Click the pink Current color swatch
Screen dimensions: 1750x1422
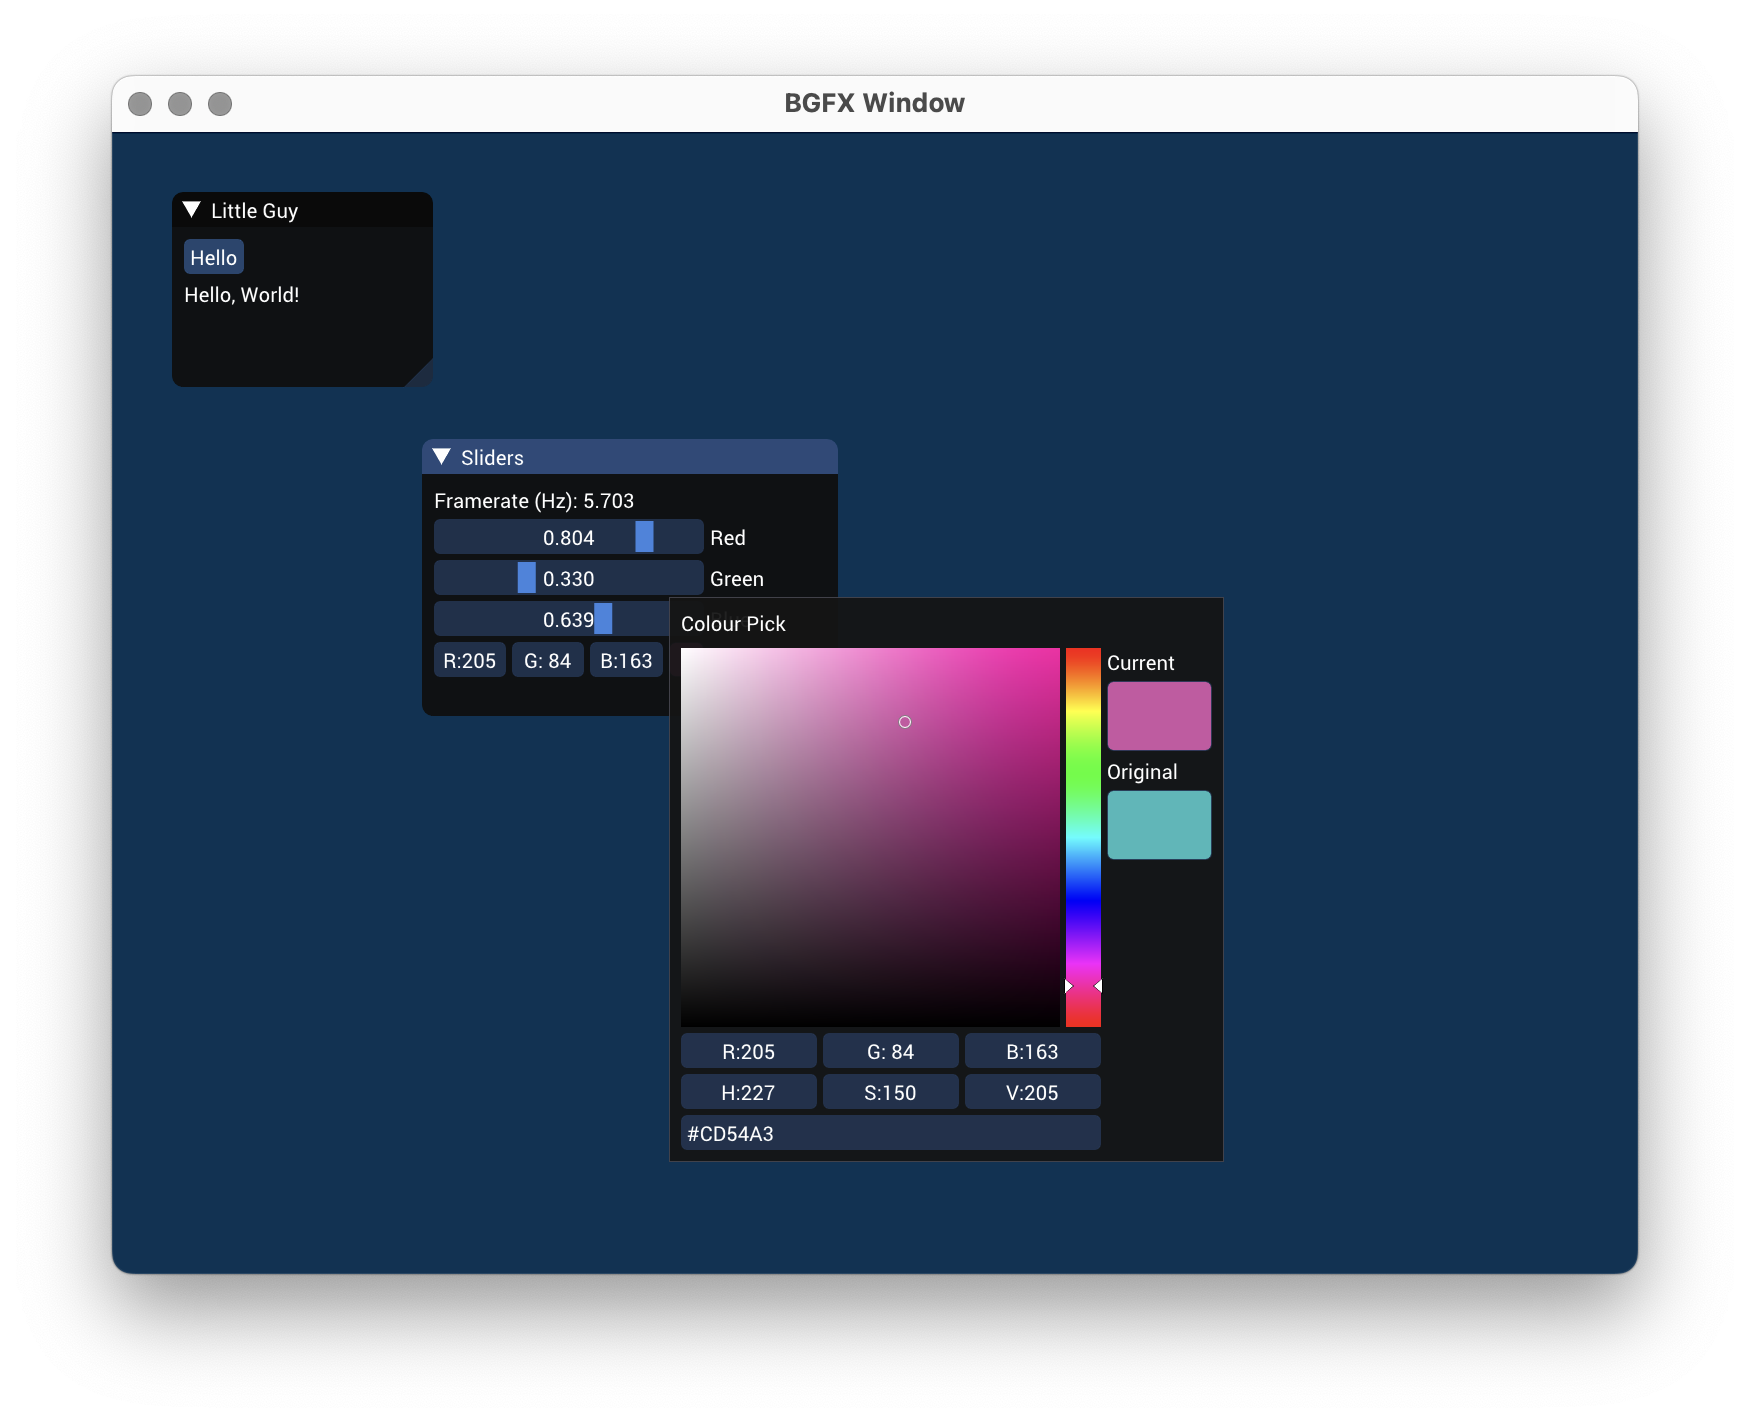1158,715
